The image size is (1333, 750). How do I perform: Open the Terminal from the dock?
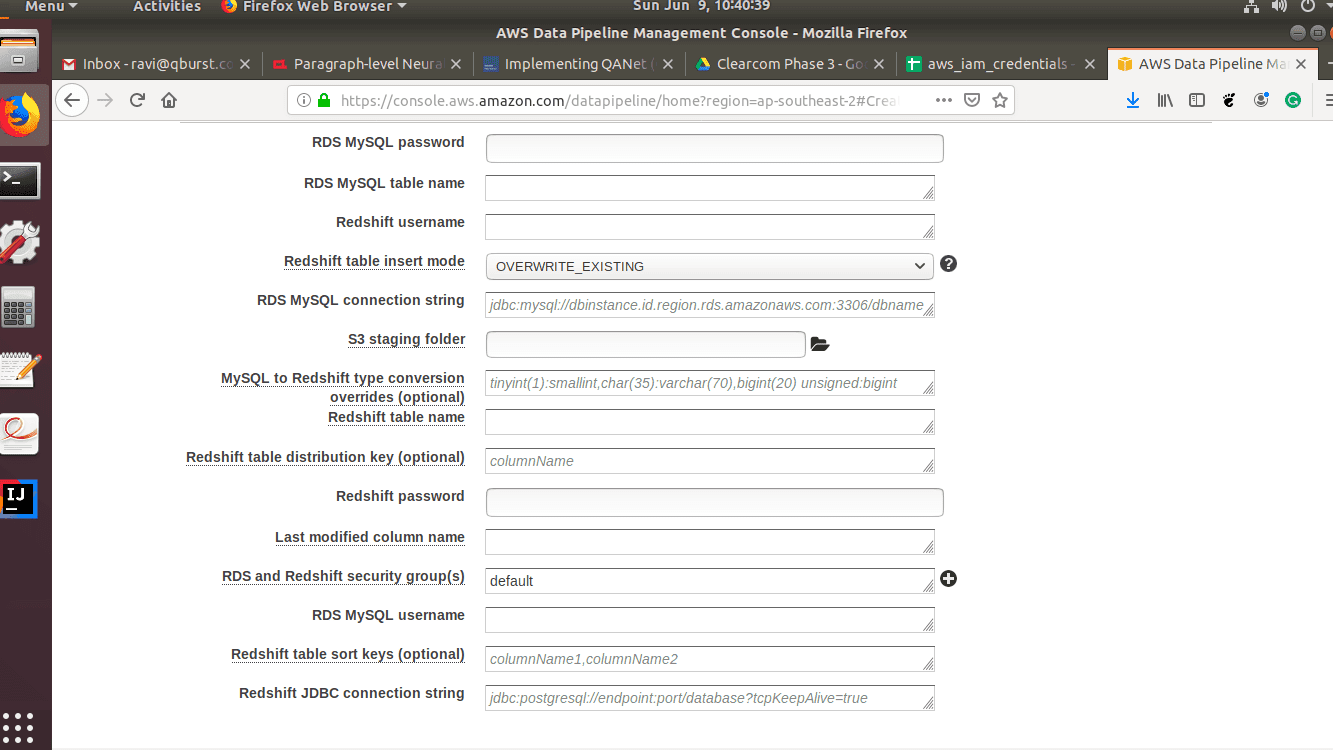tap(20, 181)
